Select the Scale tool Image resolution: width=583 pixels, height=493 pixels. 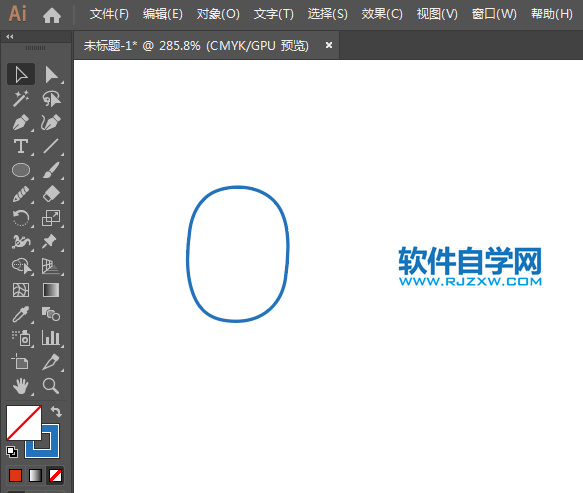click(51, 218)
